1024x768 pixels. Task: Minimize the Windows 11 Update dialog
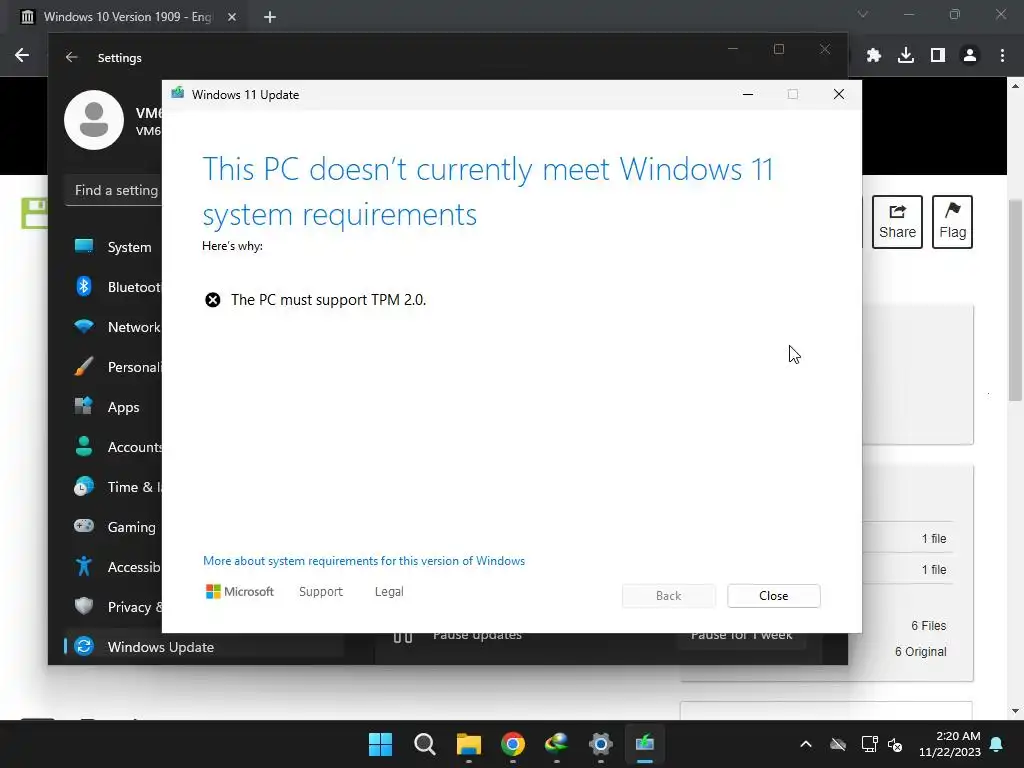tap(748, 94)
